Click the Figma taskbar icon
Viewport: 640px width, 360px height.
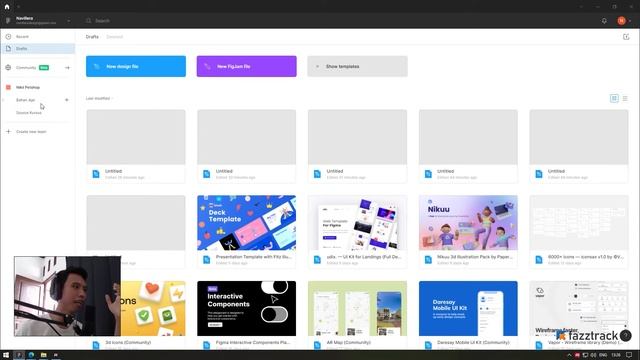pyautogui.click(x=19, y=355)
